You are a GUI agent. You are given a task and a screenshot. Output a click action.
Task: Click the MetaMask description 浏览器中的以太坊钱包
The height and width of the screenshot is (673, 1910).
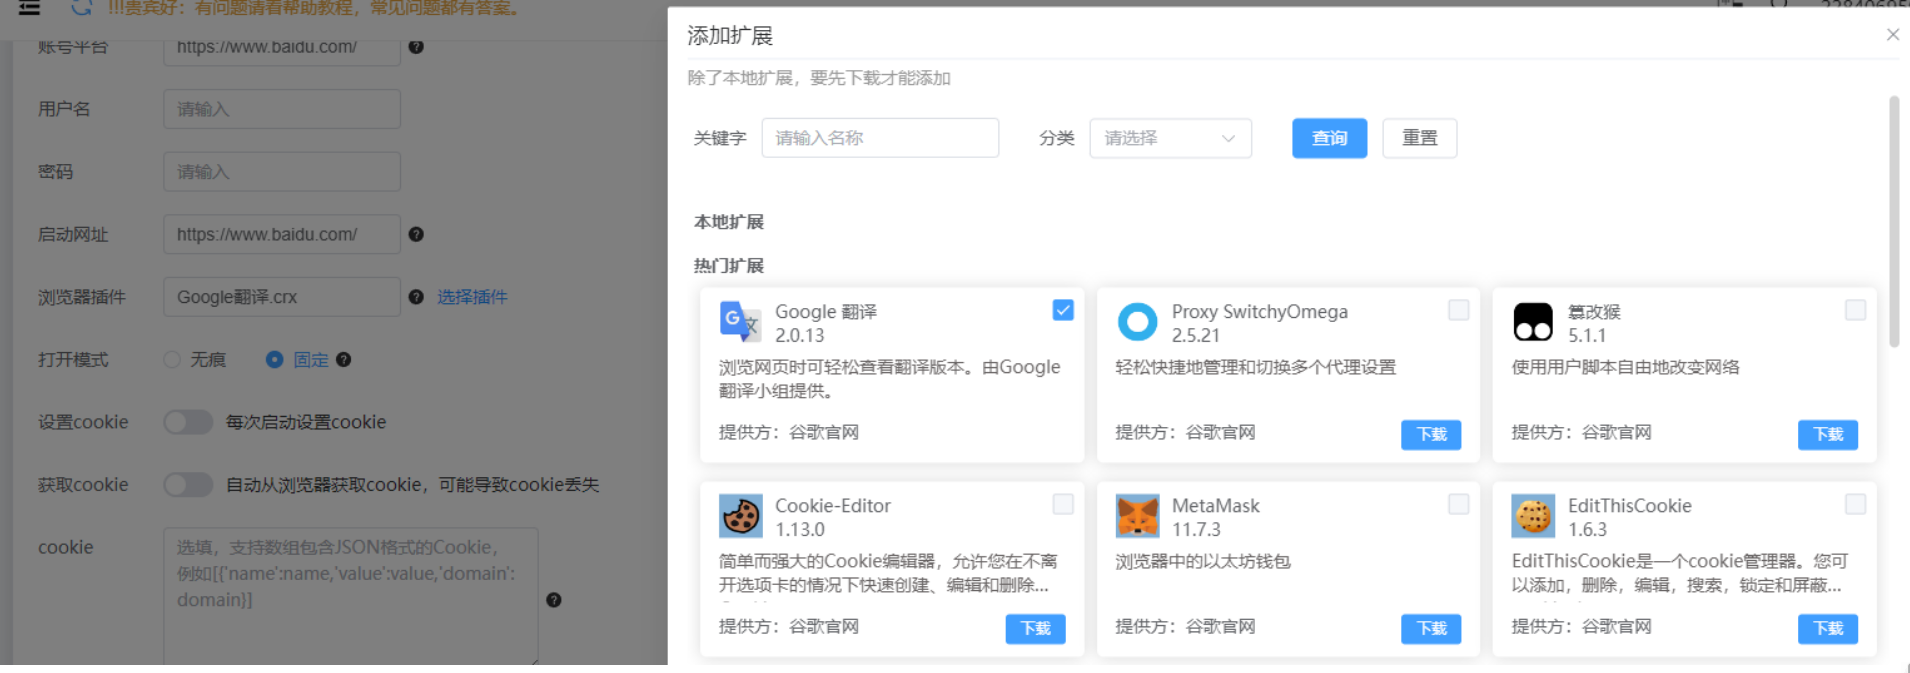click(x=1203, y=562)
